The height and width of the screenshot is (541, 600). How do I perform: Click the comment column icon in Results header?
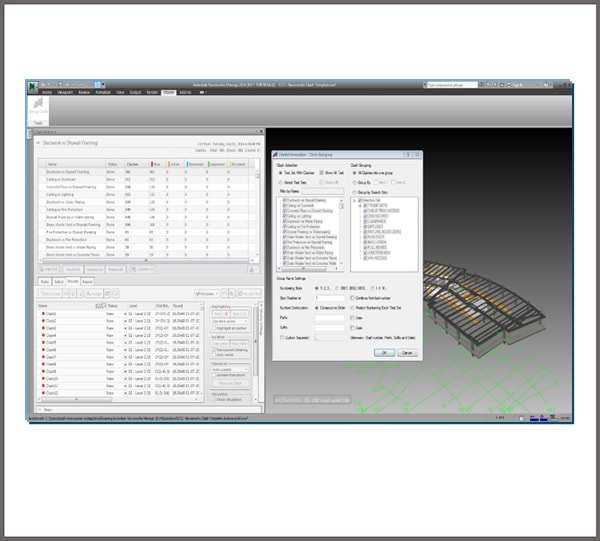pos(103,306)
